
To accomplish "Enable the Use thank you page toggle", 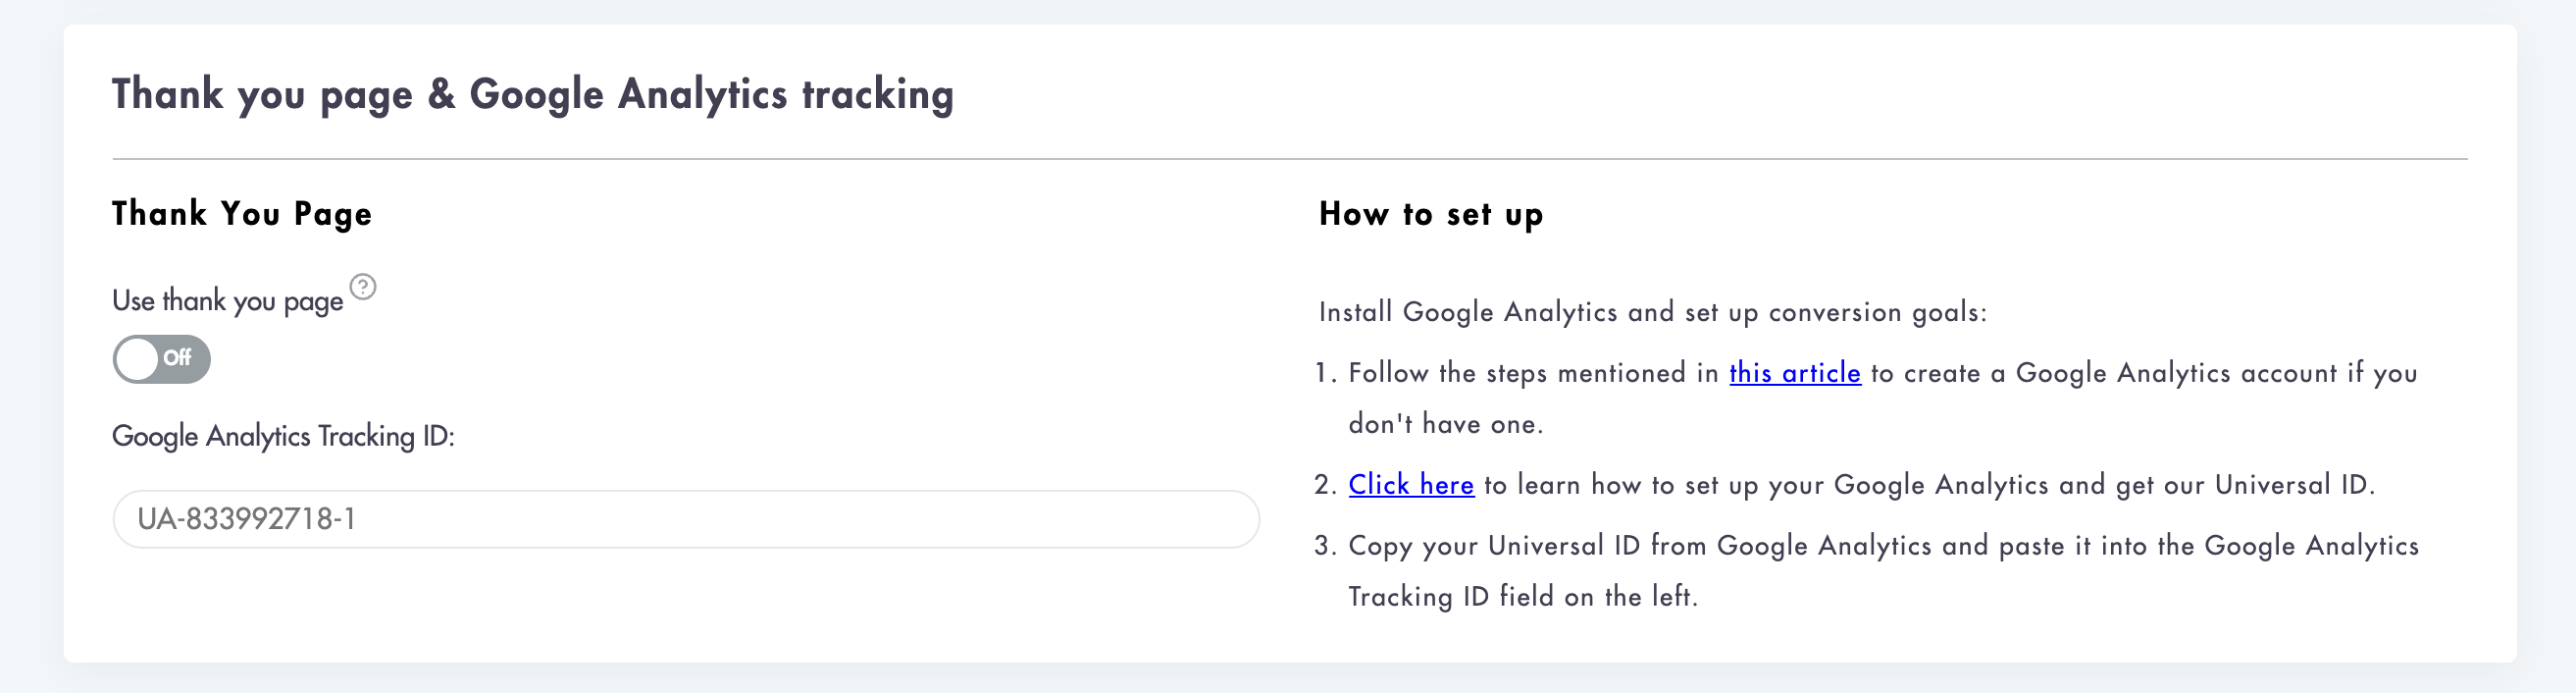I will pyautogui.click(x=161, y=359).
